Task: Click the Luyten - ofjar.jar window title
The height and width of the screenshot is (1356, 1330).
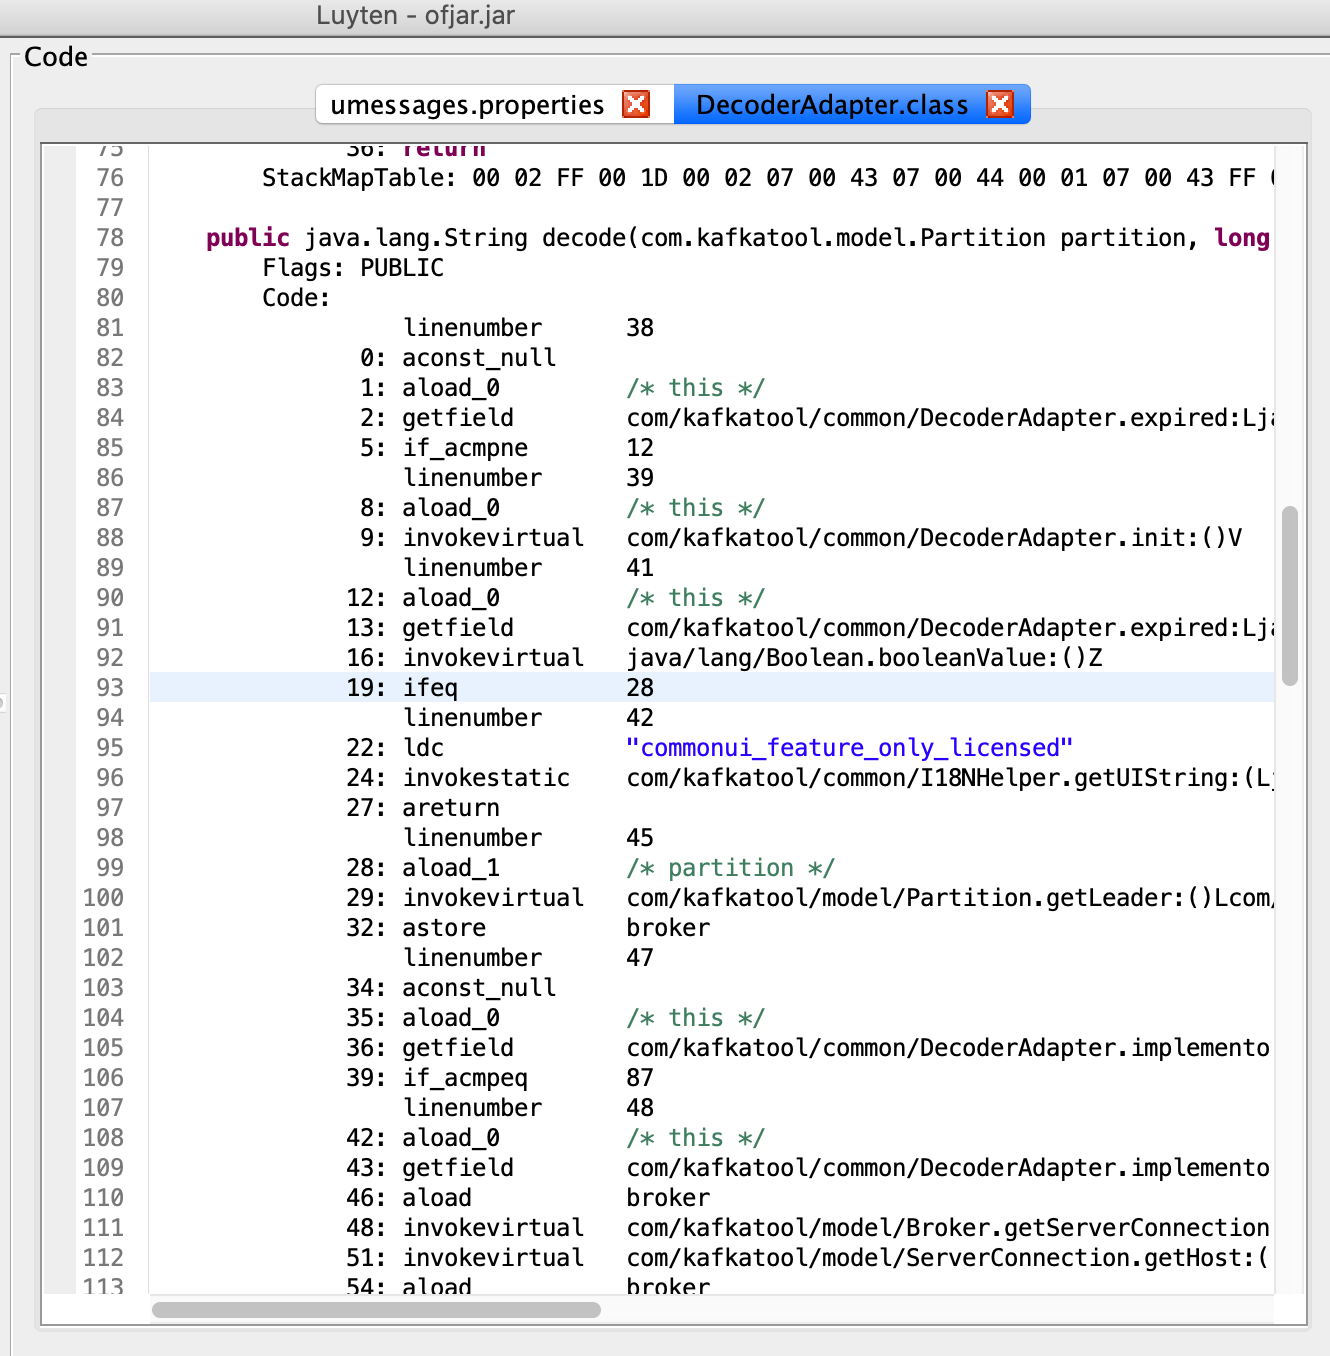Action: click(x=415, y=16)
